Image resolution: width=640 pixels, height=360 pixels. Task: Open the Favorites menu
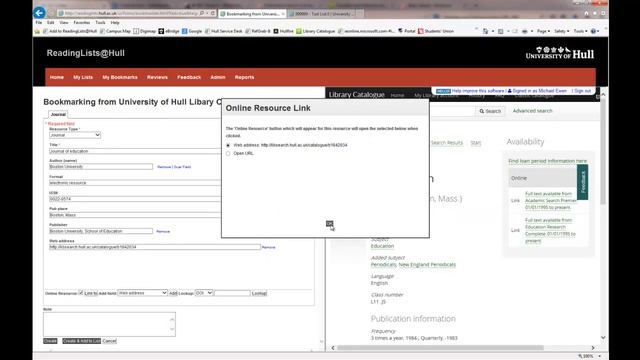(x=82, y=22)
